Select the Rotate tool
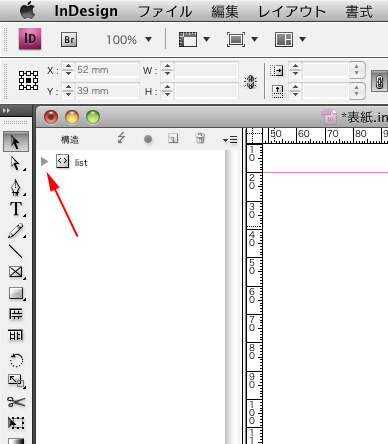This screenshot has height=444, width=388. pos(16,360)
